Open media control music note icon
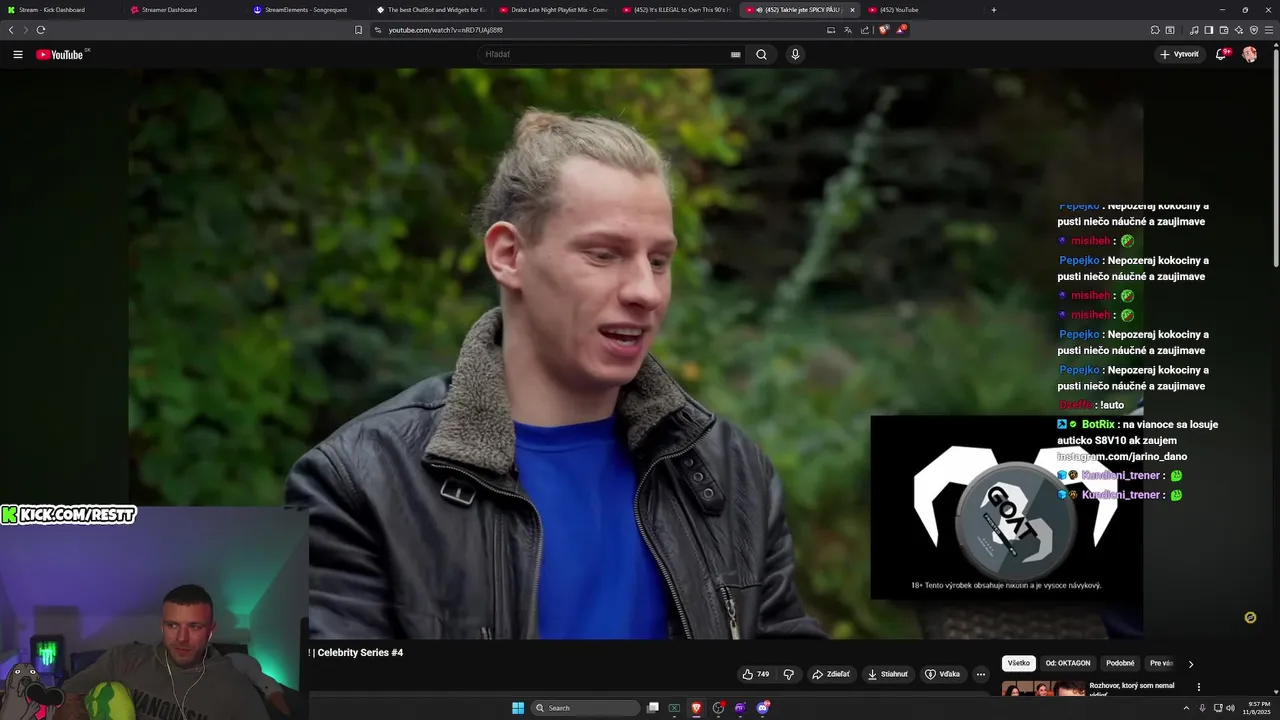The image size is (1280, 720). pos(1193,30)
